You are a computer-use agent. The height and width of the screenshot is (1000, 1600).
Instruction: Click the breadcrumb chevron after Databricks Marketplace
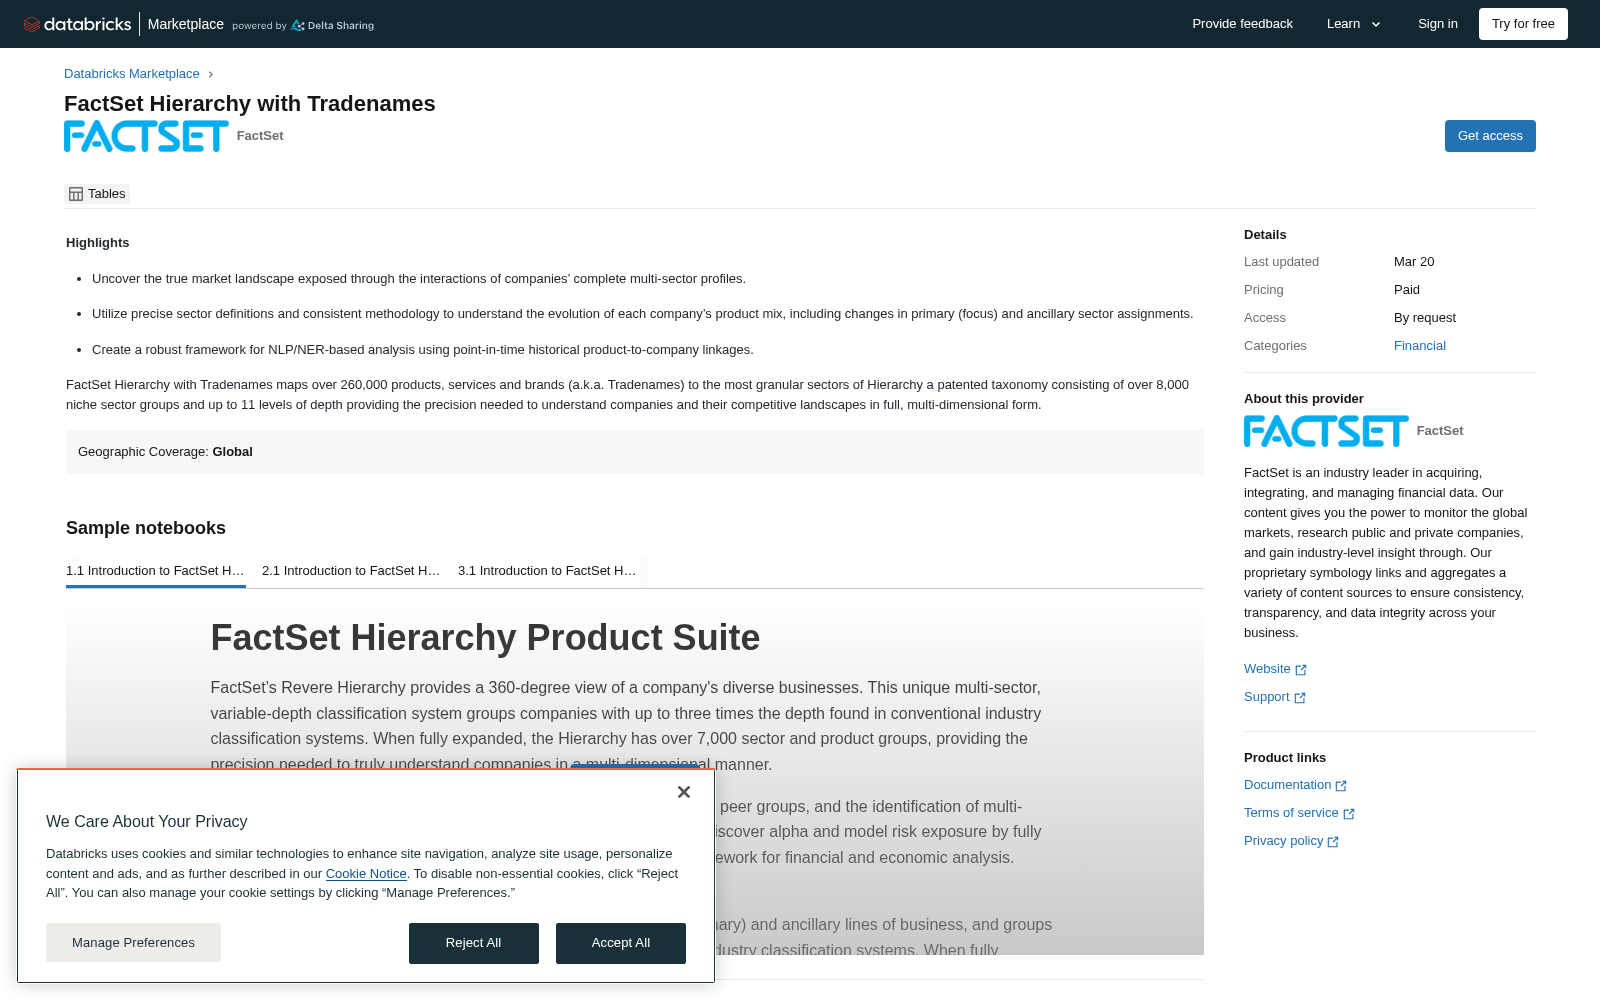point(211,74)
